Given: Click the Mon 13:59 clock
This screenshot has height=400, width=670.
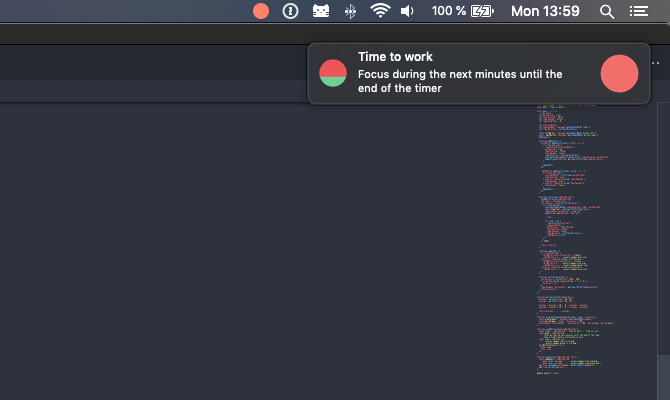Looking at the screenshot, I should coord(545,11).
